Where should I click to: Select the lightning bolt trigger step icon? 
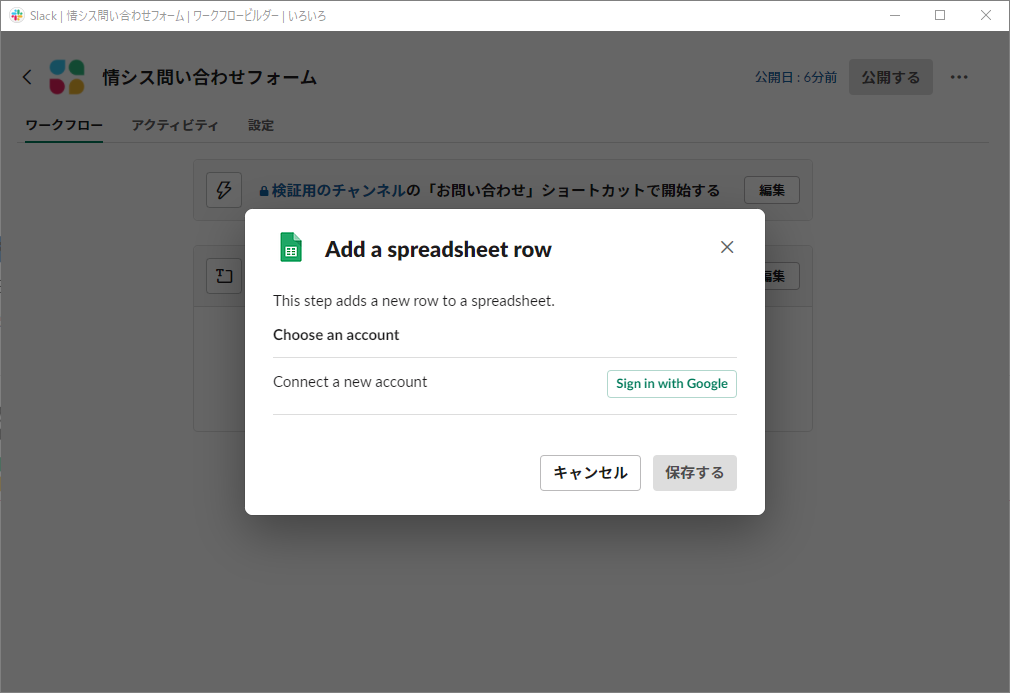tap(224, 190)
